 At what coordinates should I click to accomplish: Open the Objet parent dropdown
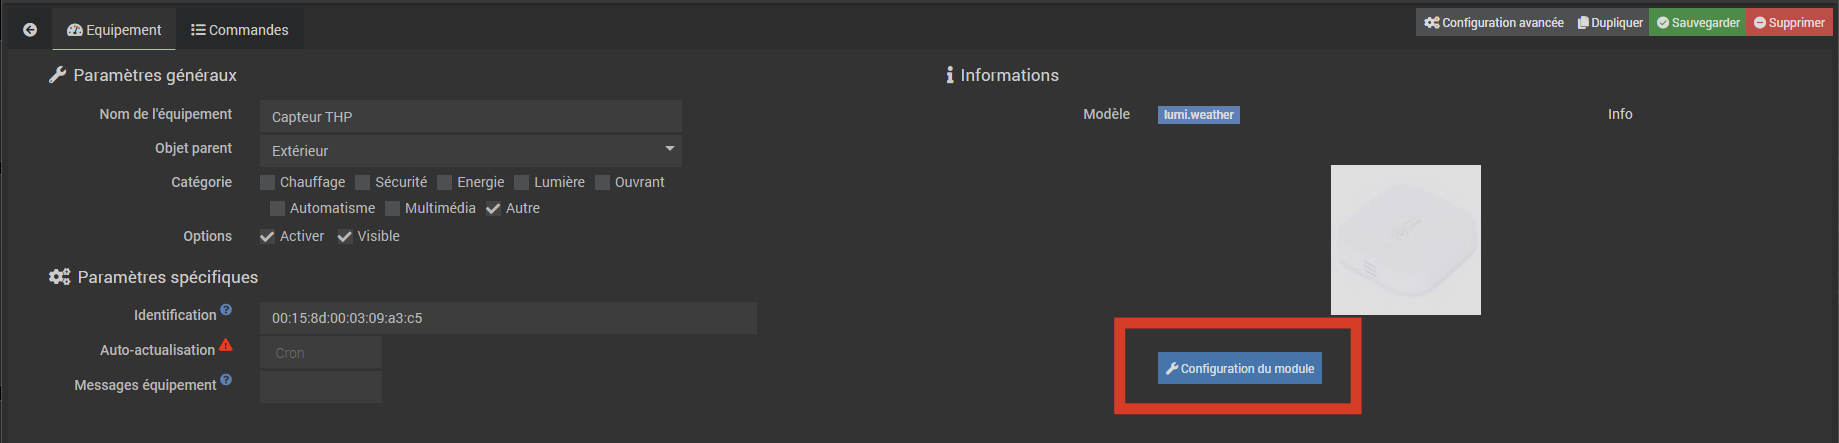click(x=470, y=151)
